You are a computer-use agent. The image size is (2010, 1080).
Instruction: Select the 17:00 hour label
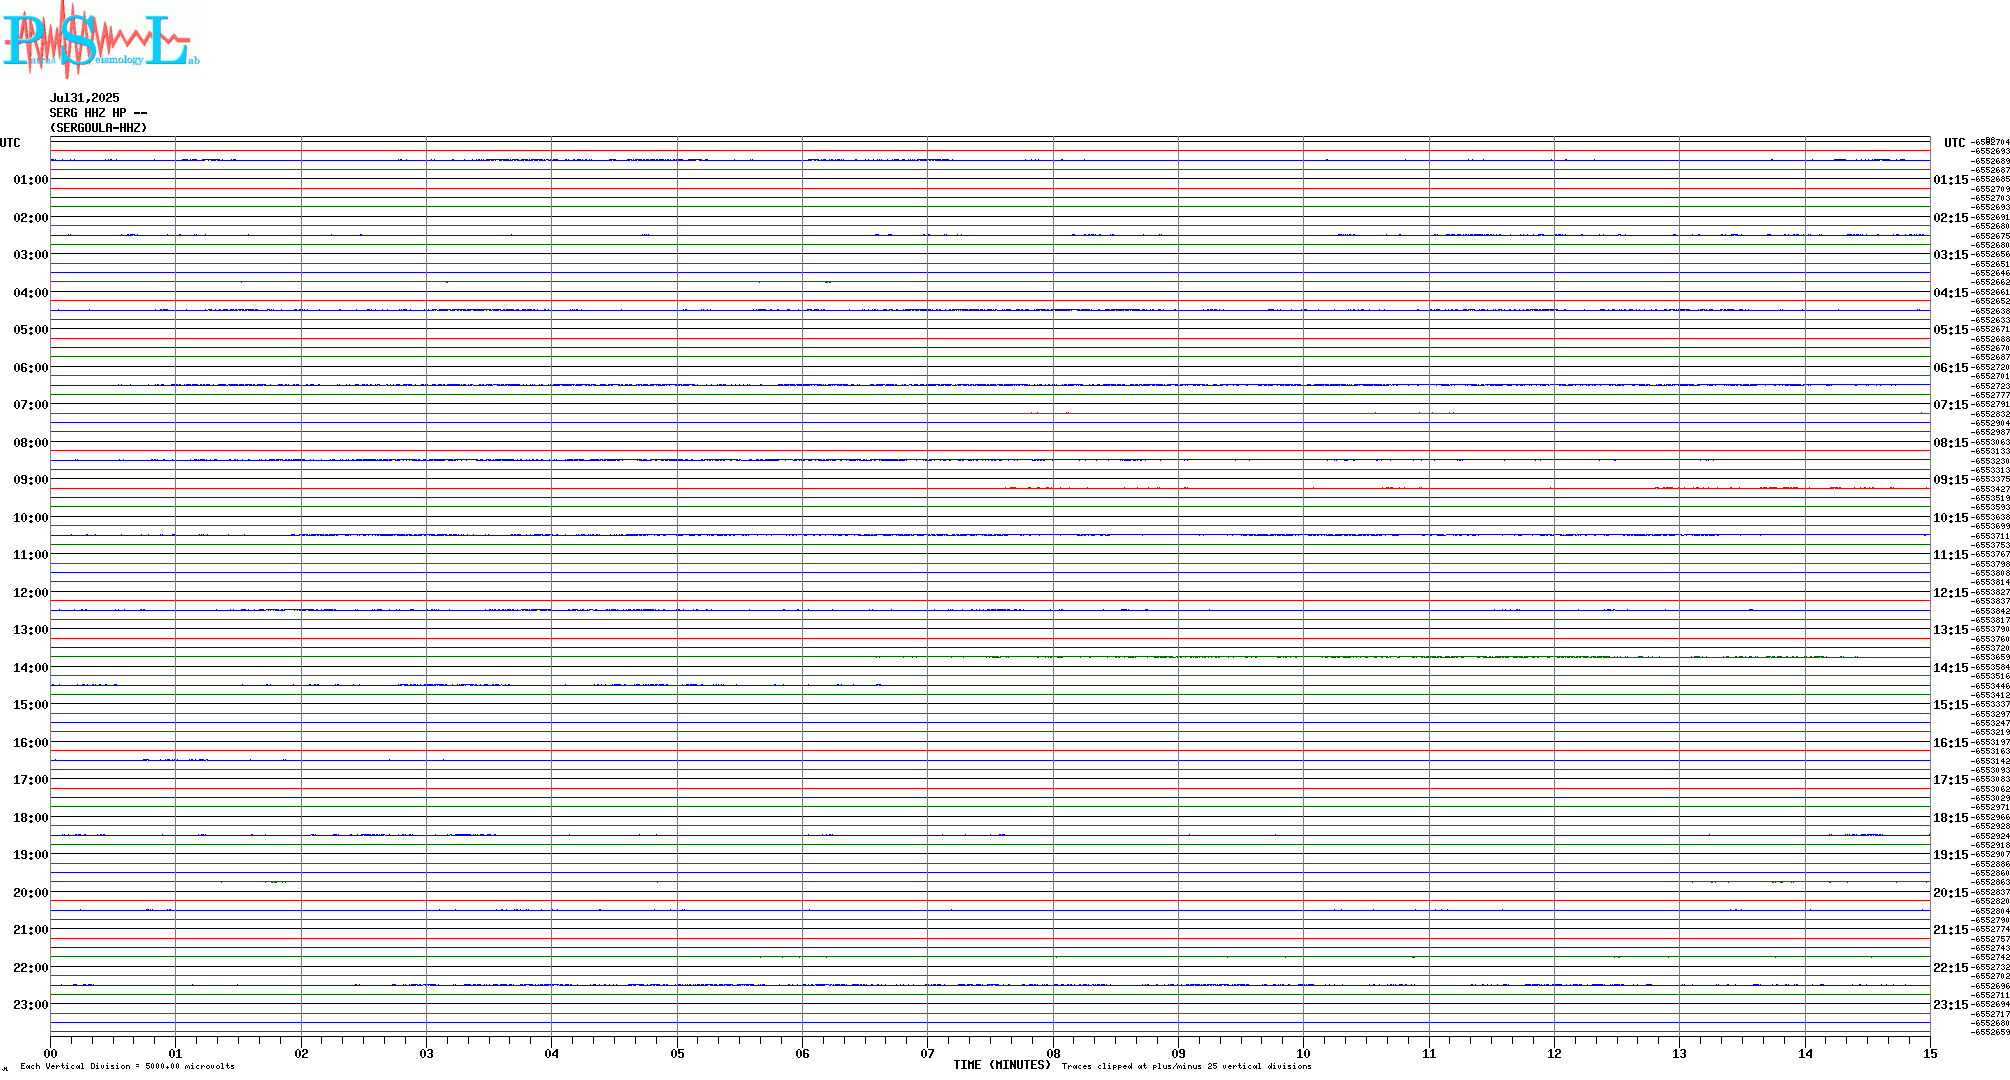click(31, 780)
